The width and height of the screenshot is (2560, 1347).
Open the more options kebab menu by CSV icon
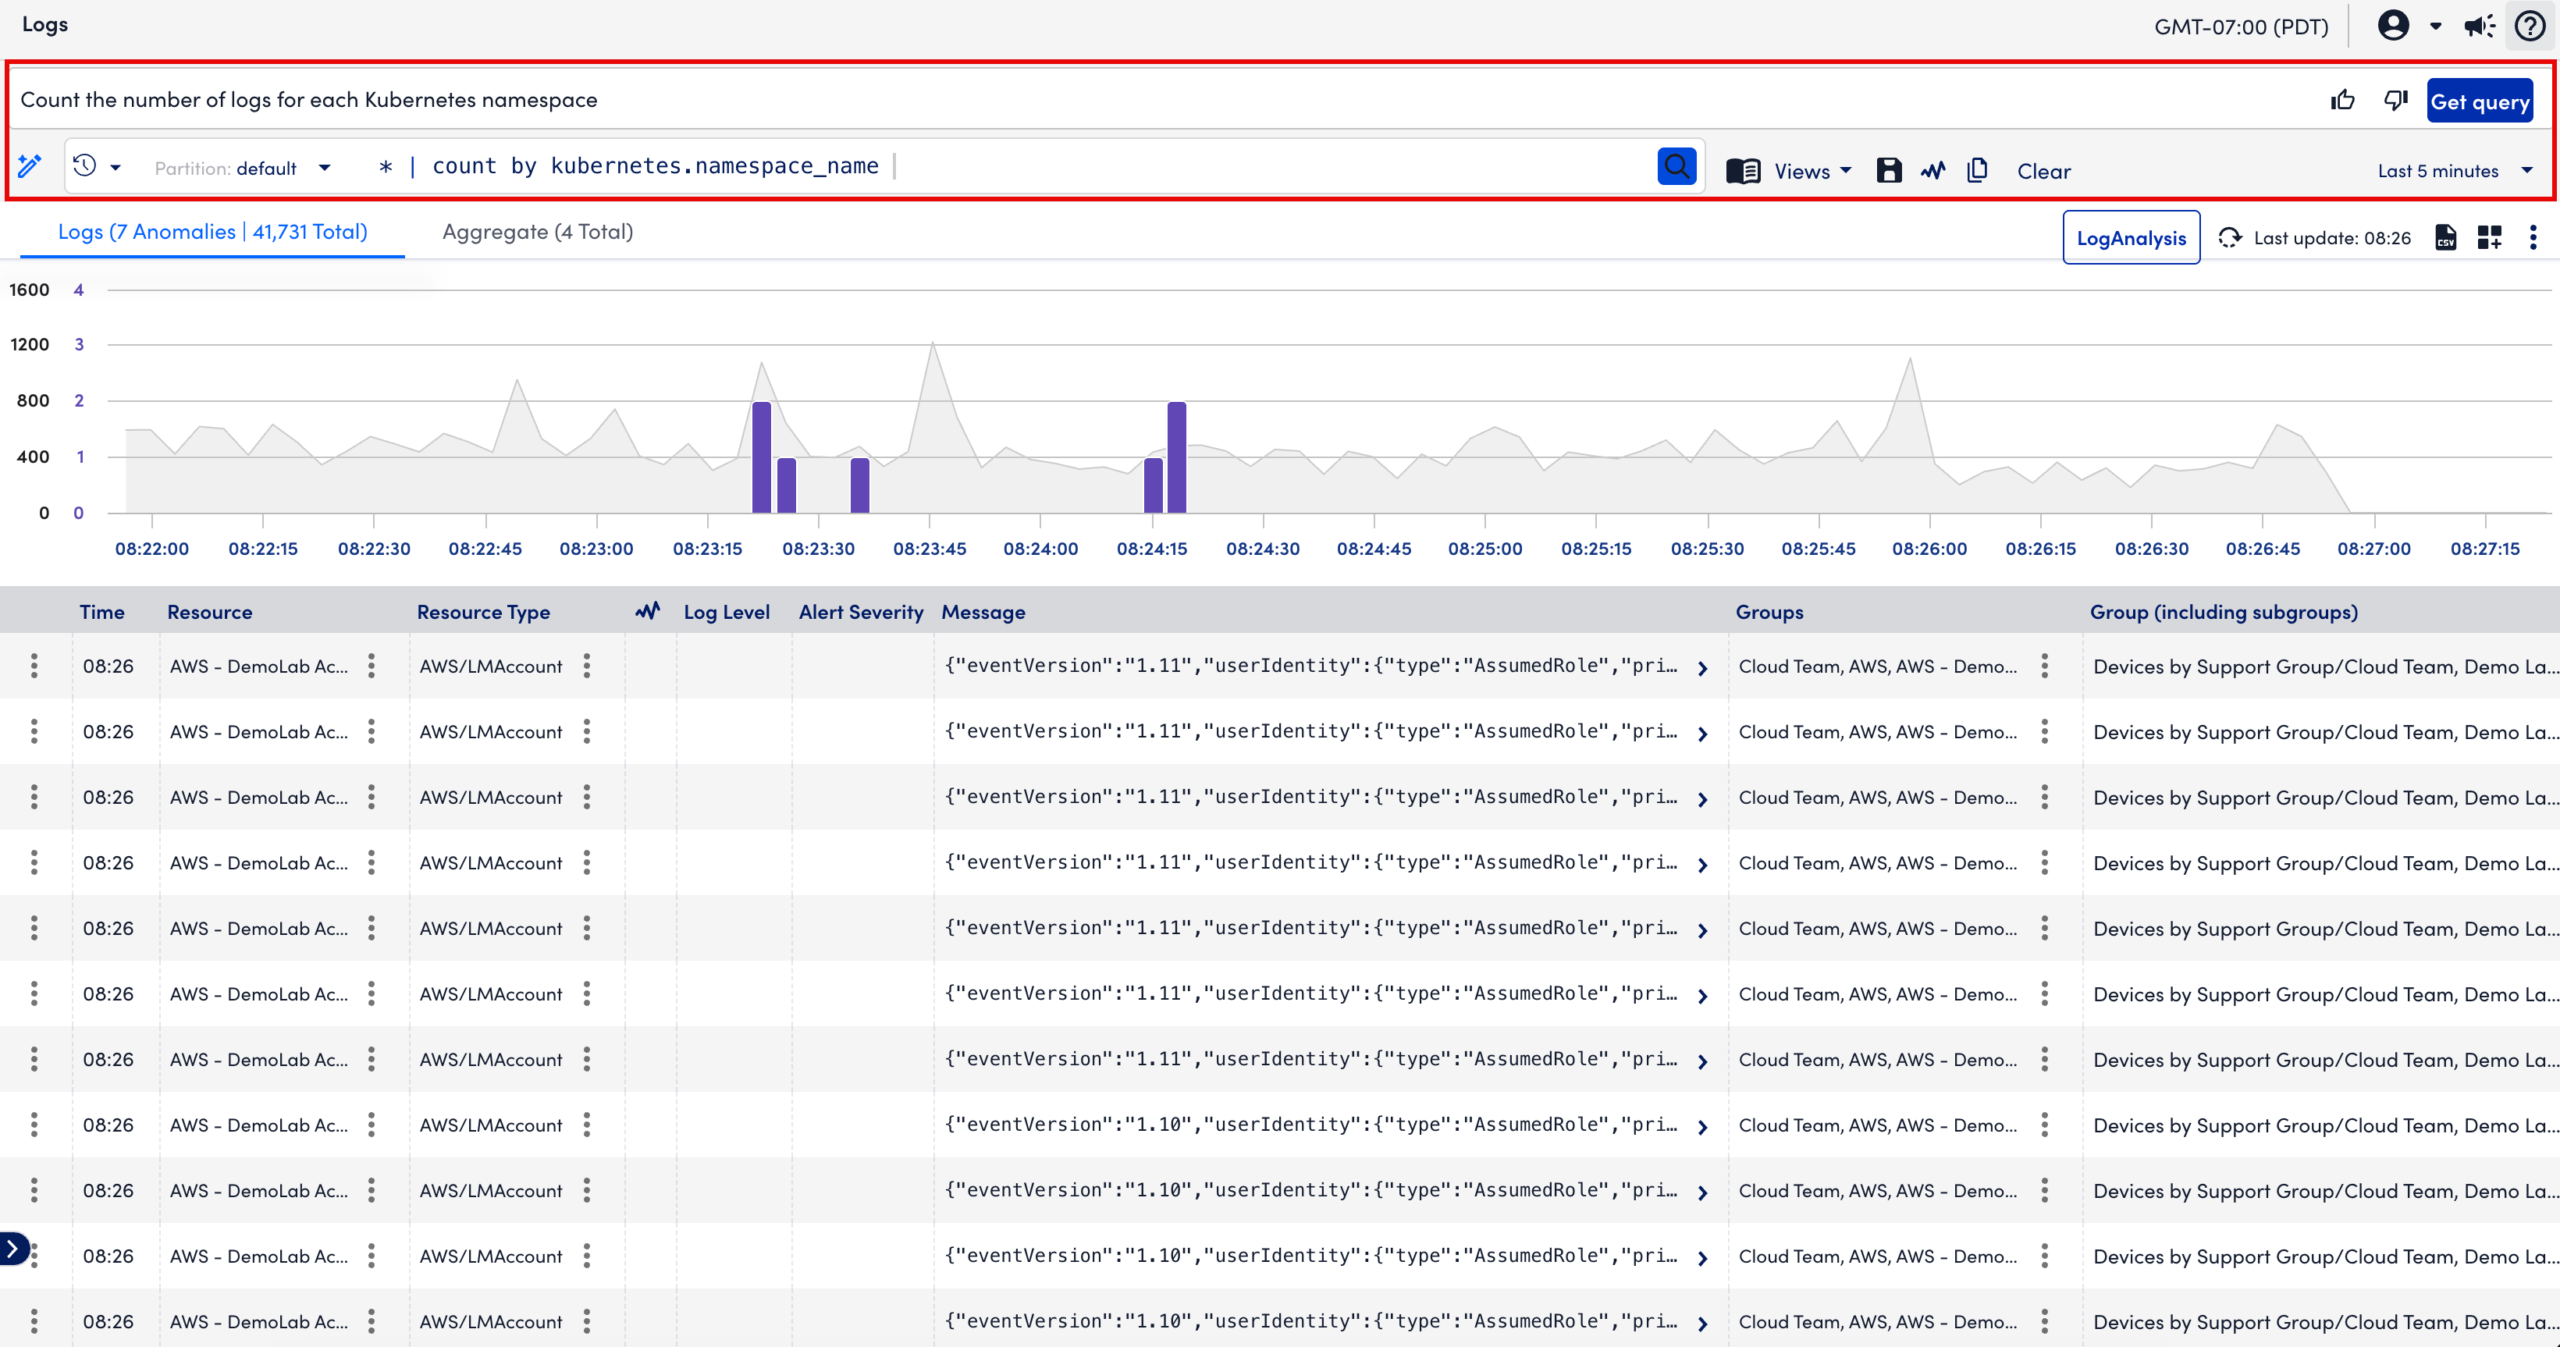tap(2533, 238)
